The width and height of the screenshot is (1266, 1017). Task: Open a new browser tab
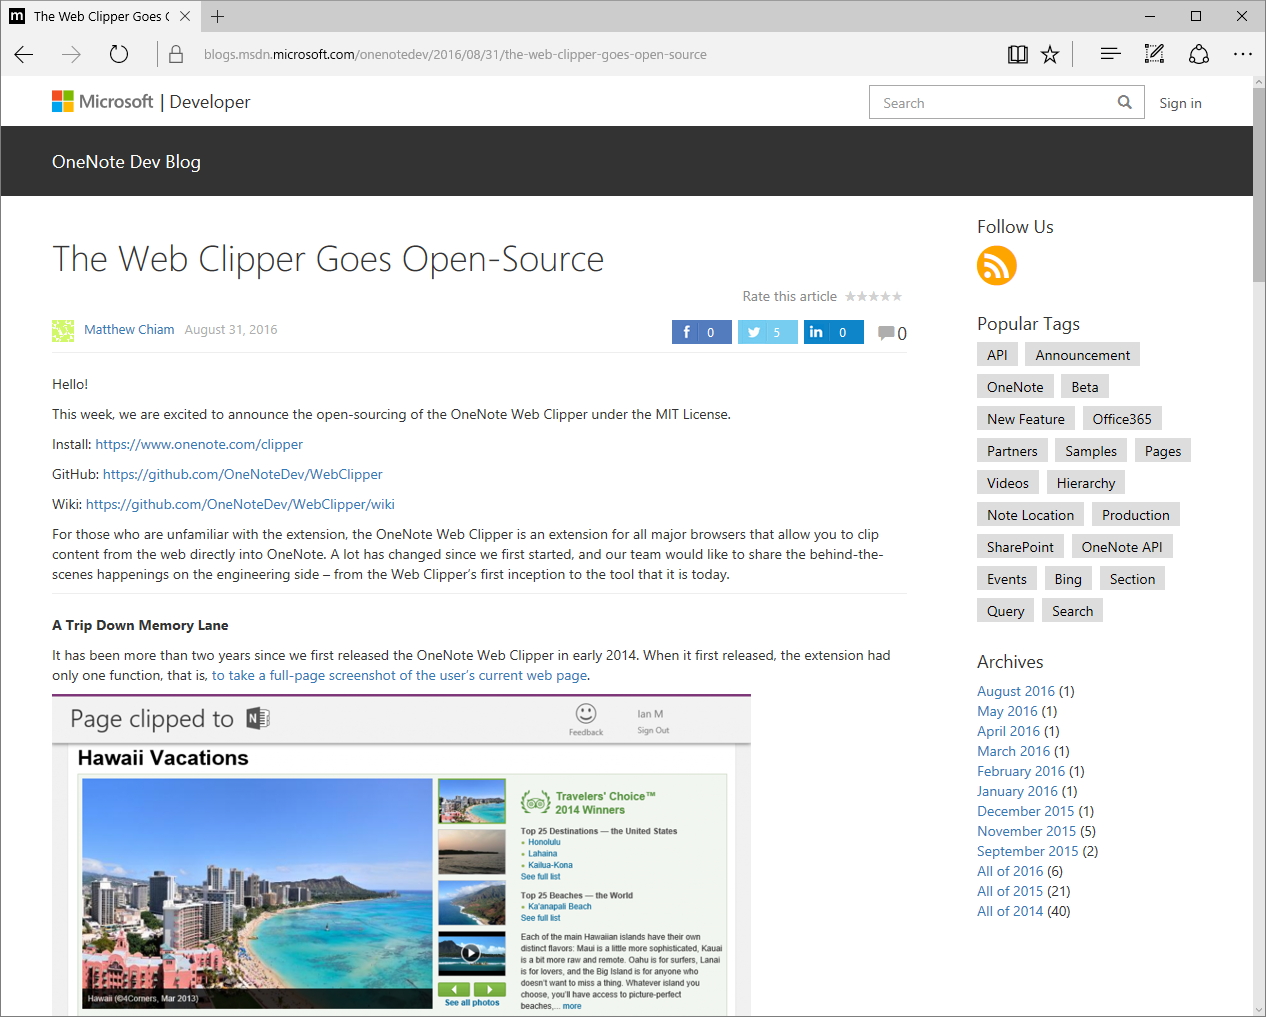pos(218,16)
